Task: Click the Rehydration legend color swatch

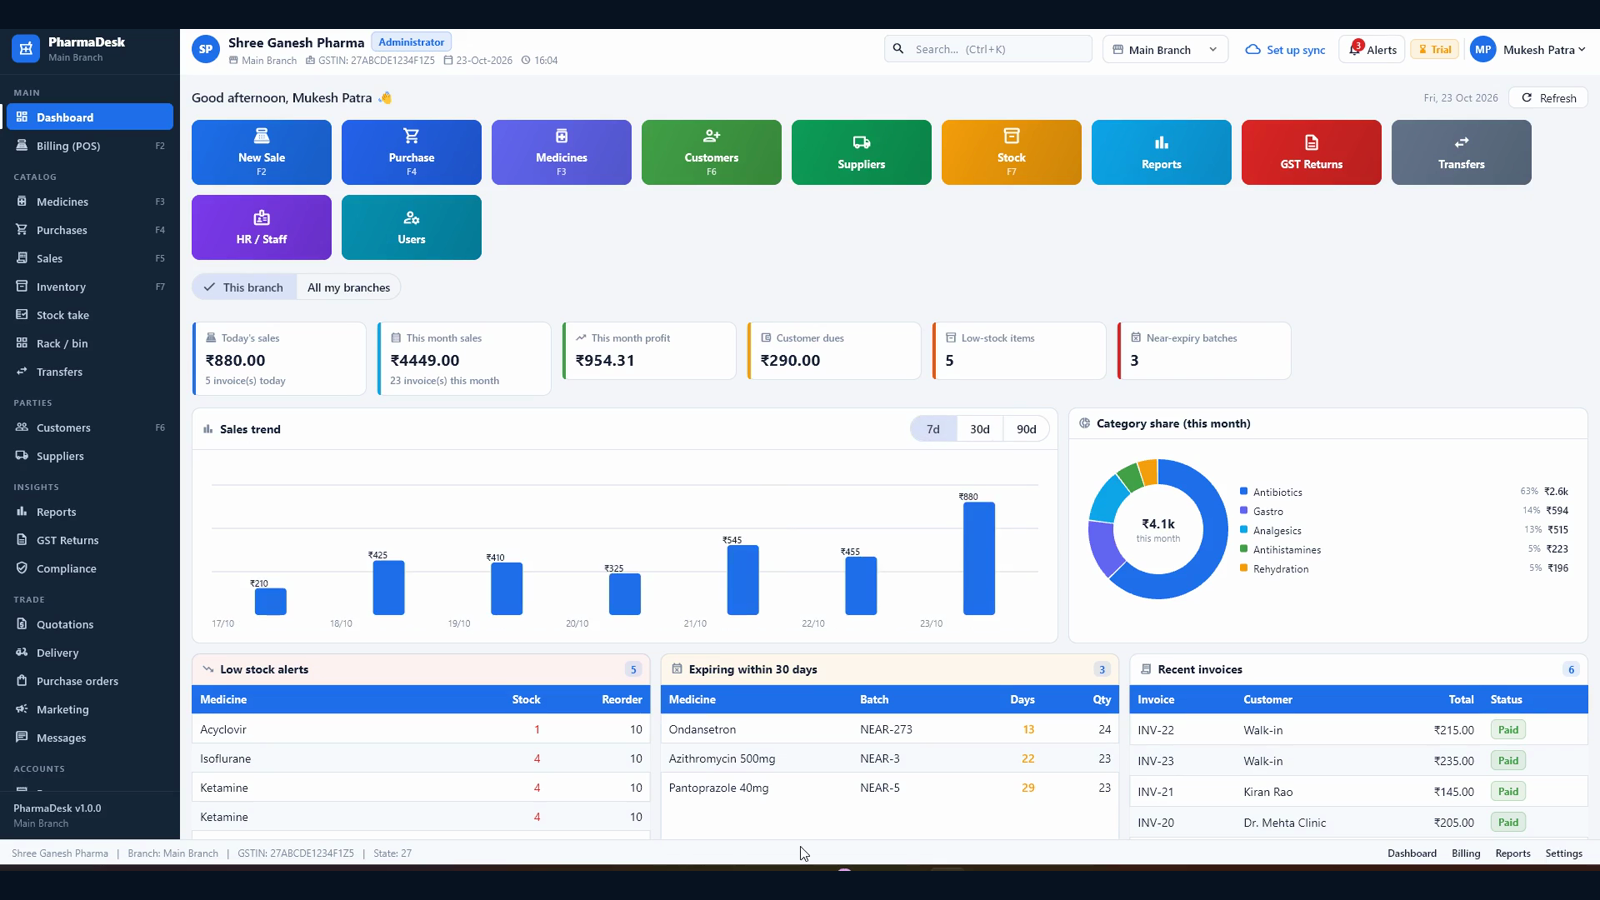Action: point(1244,568)
